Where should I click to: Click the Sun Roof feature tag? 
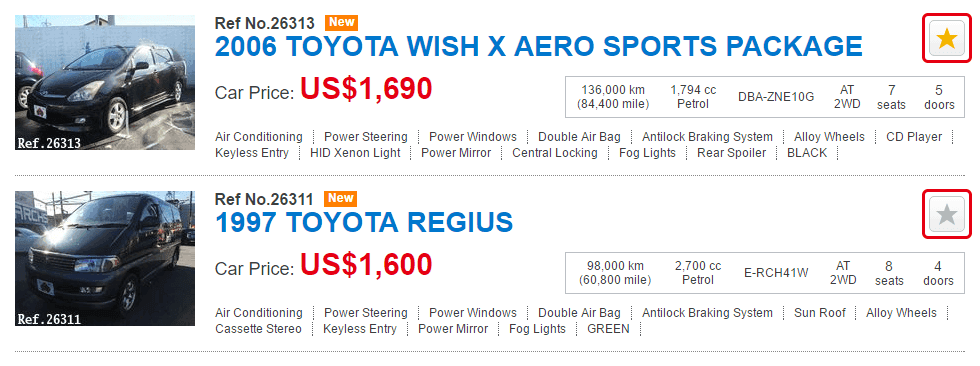pyautogui.click(x=819, y=313)
